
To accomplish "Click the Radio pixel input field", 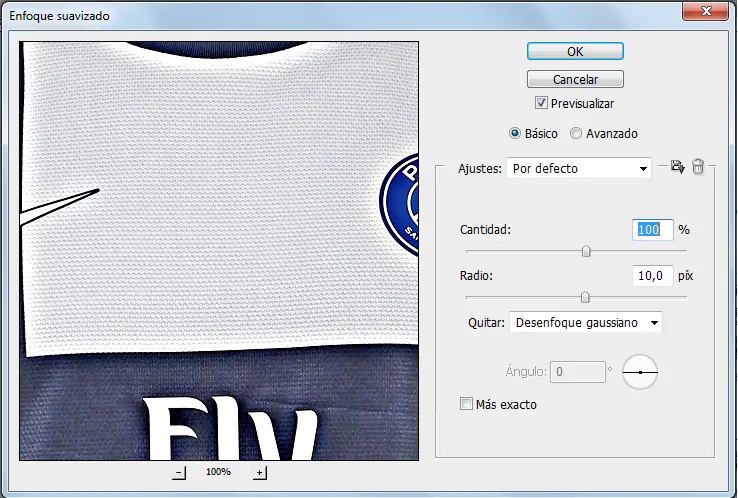I will pos(653,275).
